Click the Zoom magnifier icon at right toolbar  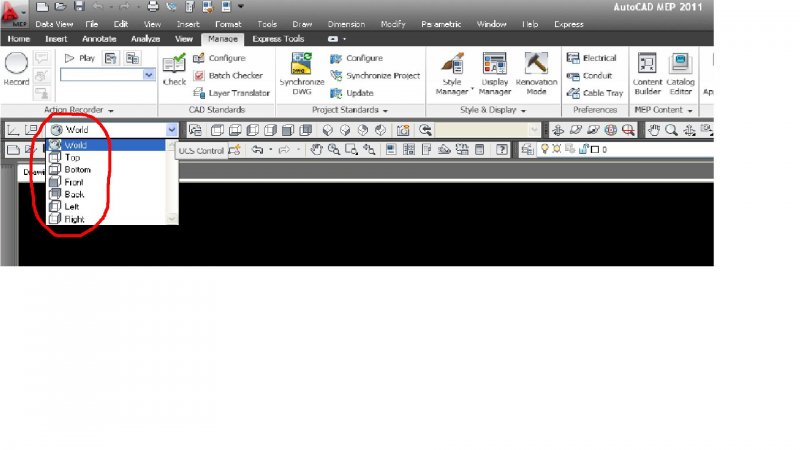click(x=671, y=130)
